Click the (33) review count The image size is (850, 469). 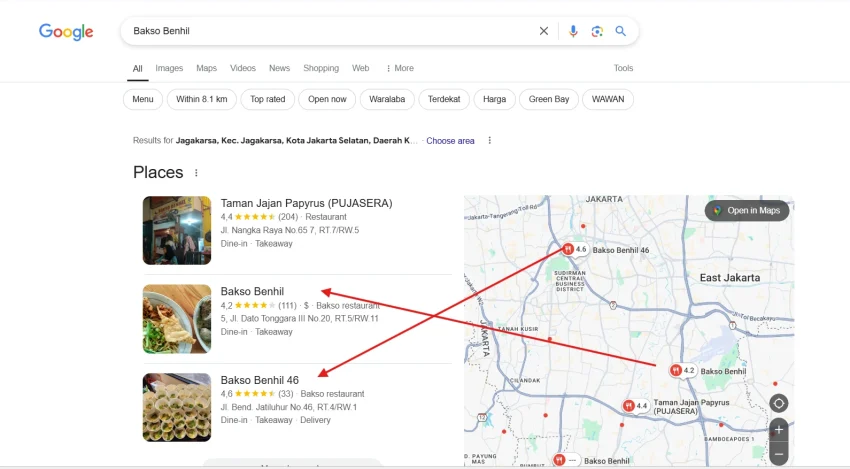[x=286, y=394]
